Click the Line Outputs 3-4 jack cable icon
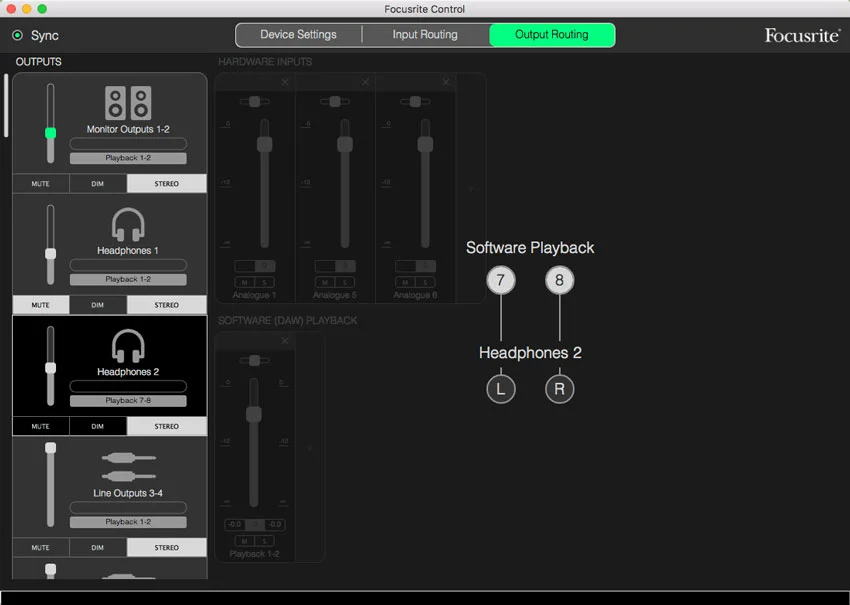The width and height of the screenshot is (850, 605). 128,467
